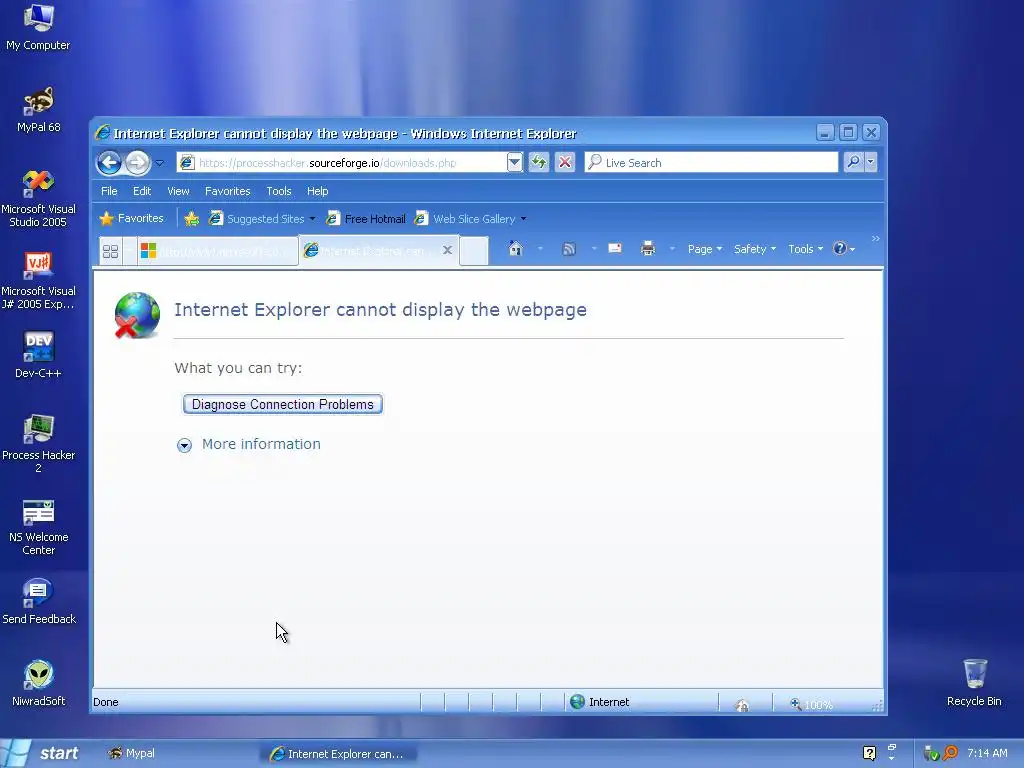Screen dimensions: 1024x768
Task: Open the Edit menu
Action: point(142,191)
